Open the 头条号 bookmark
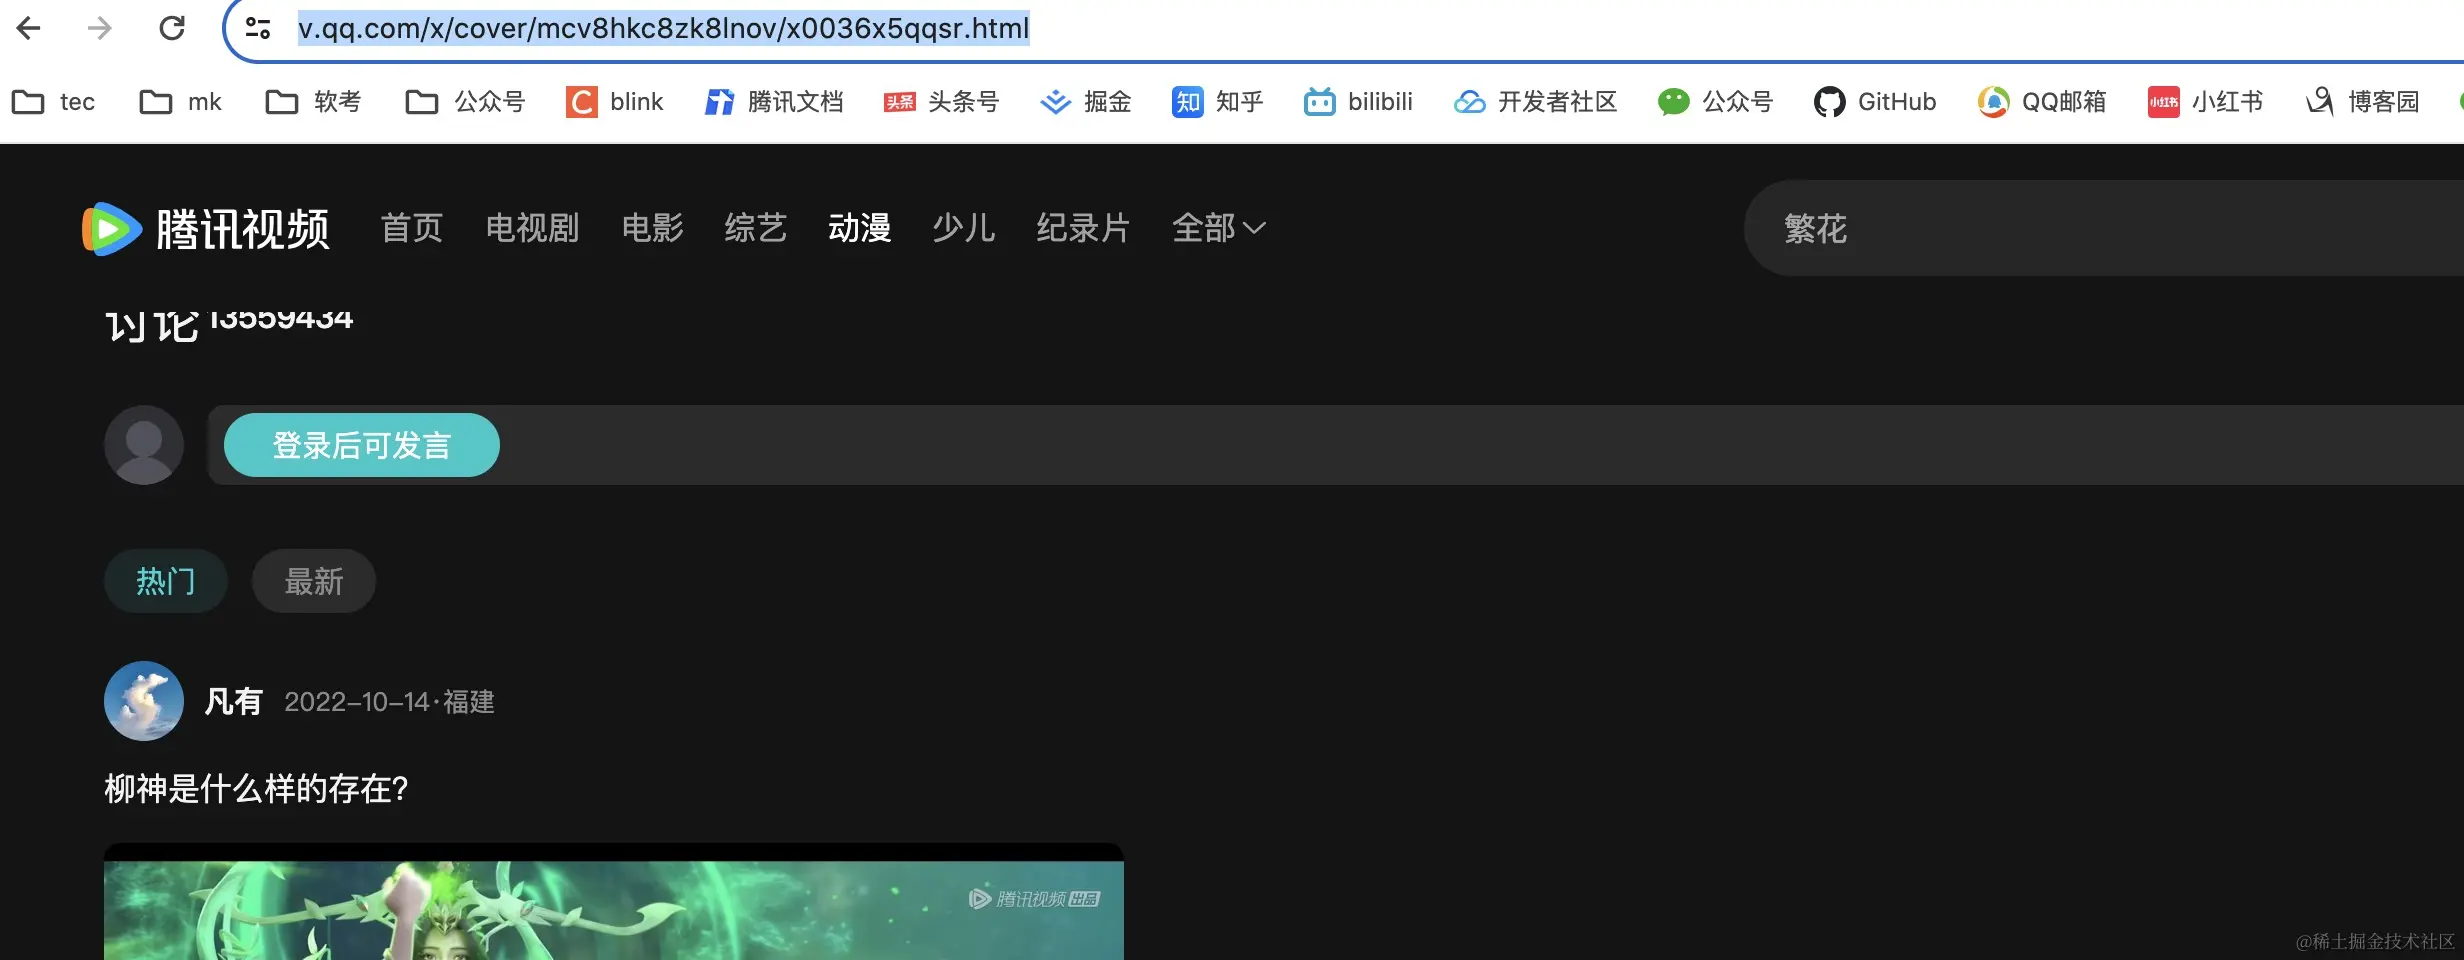The height and width of the screenshot is (960, 2464). (x=941, y=102)
